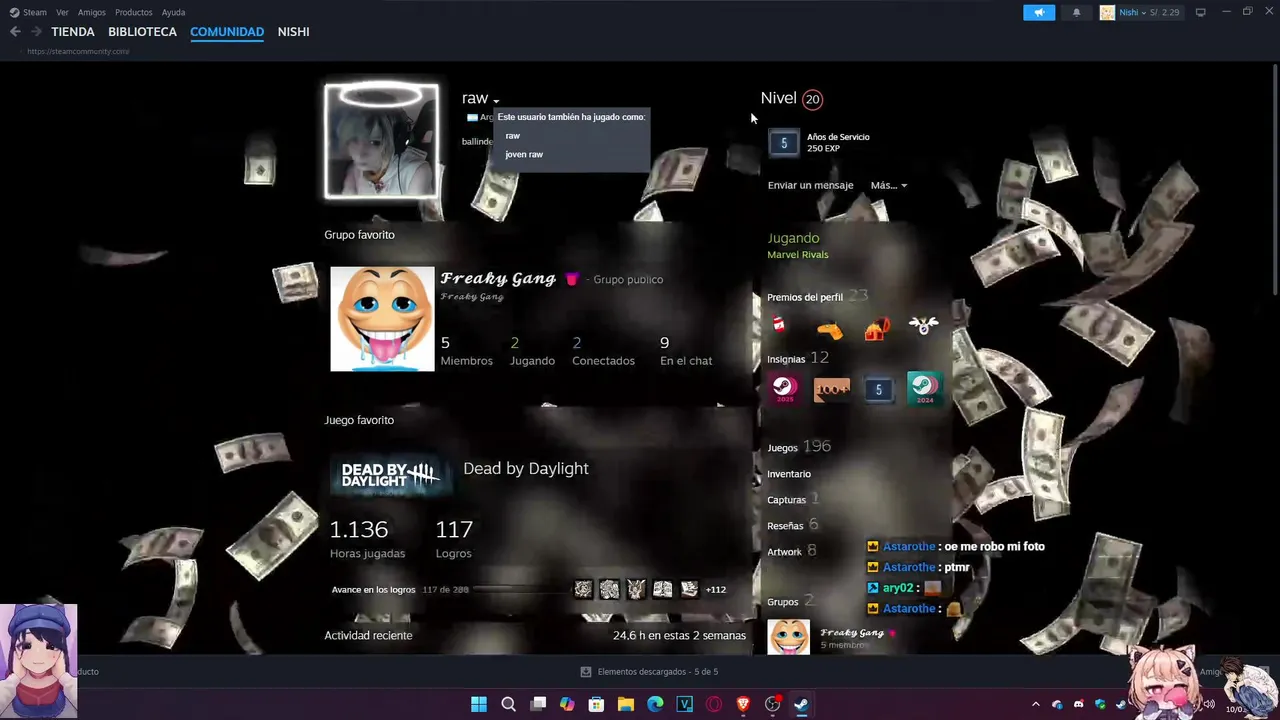
Task: Open the Juegos 196 link
Action: coord(799,447)
